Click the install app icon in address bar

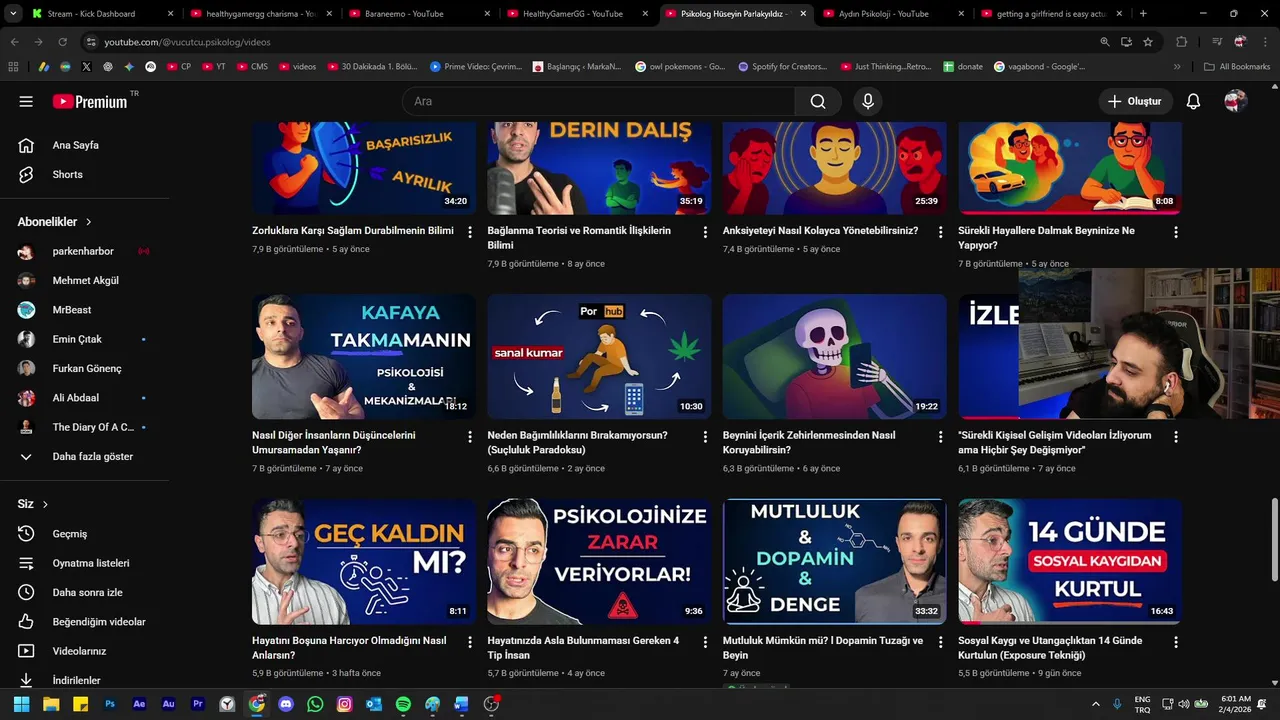tap(1126, 42)
